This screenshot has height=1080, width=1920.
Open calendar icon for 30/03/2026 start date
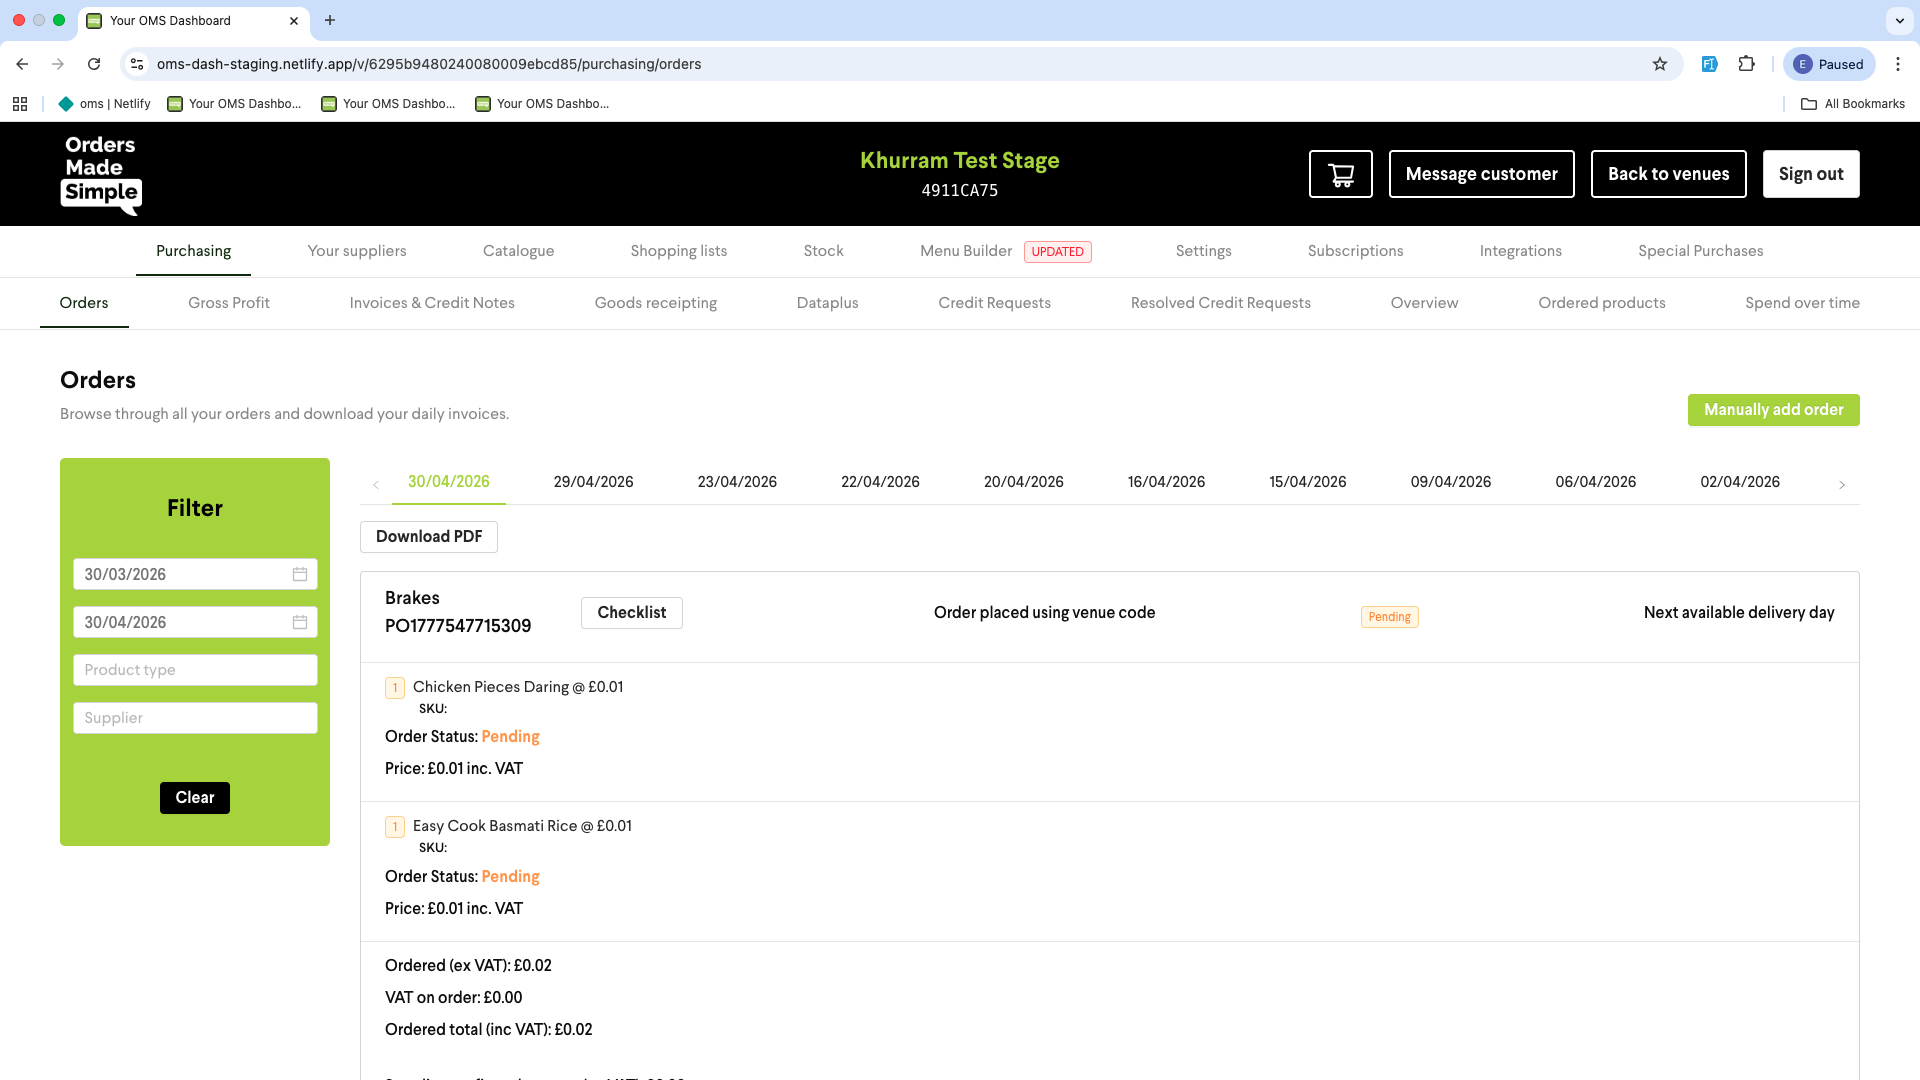[x=300, y=574]
